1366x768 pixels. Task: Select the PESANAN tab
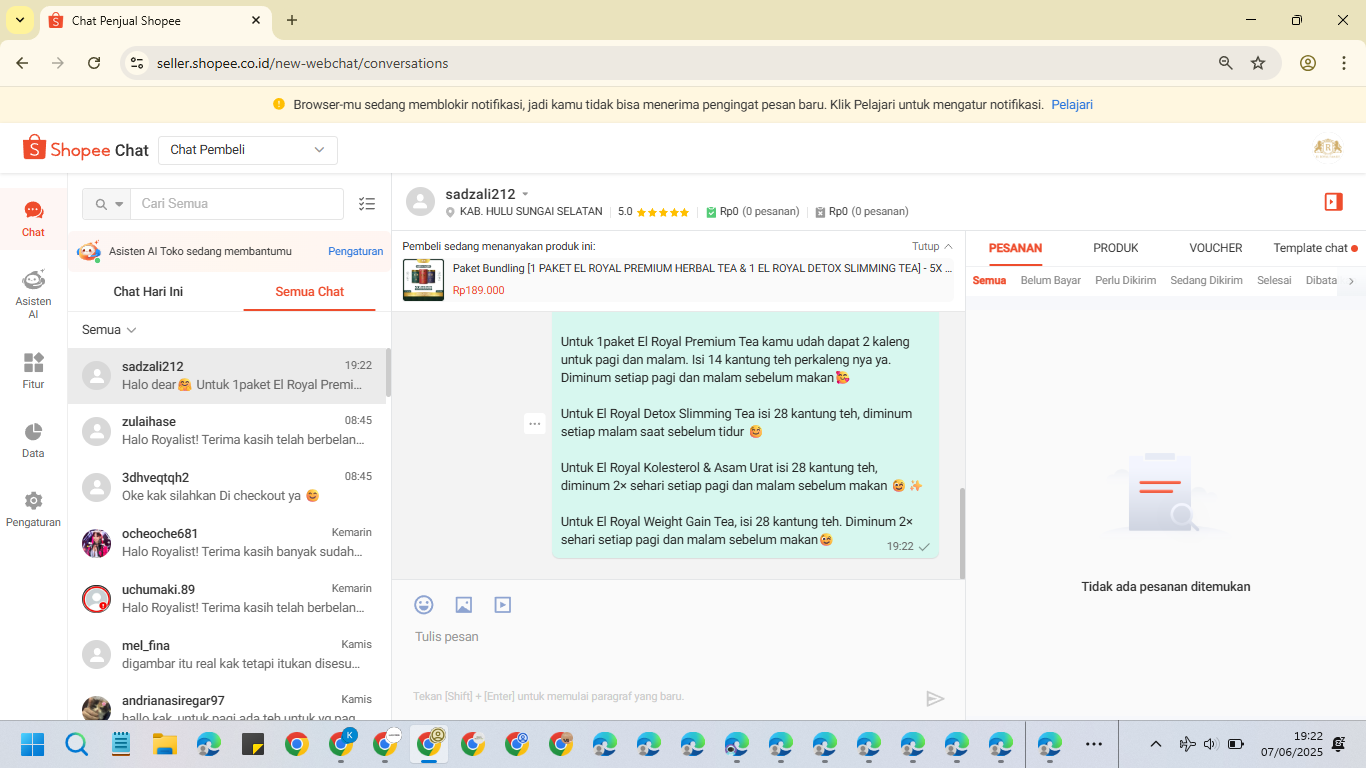tap(1016, 248)
